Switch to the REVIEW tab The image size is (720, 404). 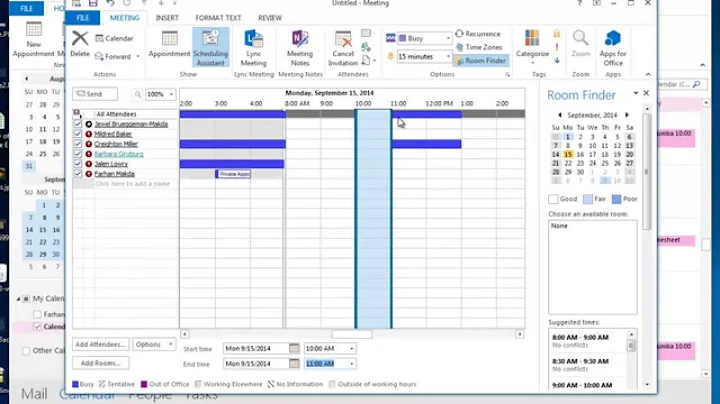tap(270, 18)
